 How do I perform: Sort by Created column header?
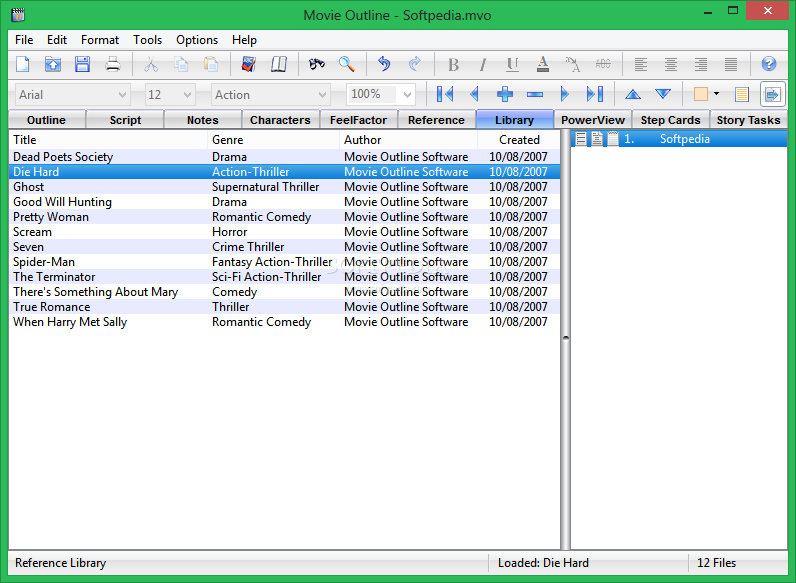coord(519,140)
